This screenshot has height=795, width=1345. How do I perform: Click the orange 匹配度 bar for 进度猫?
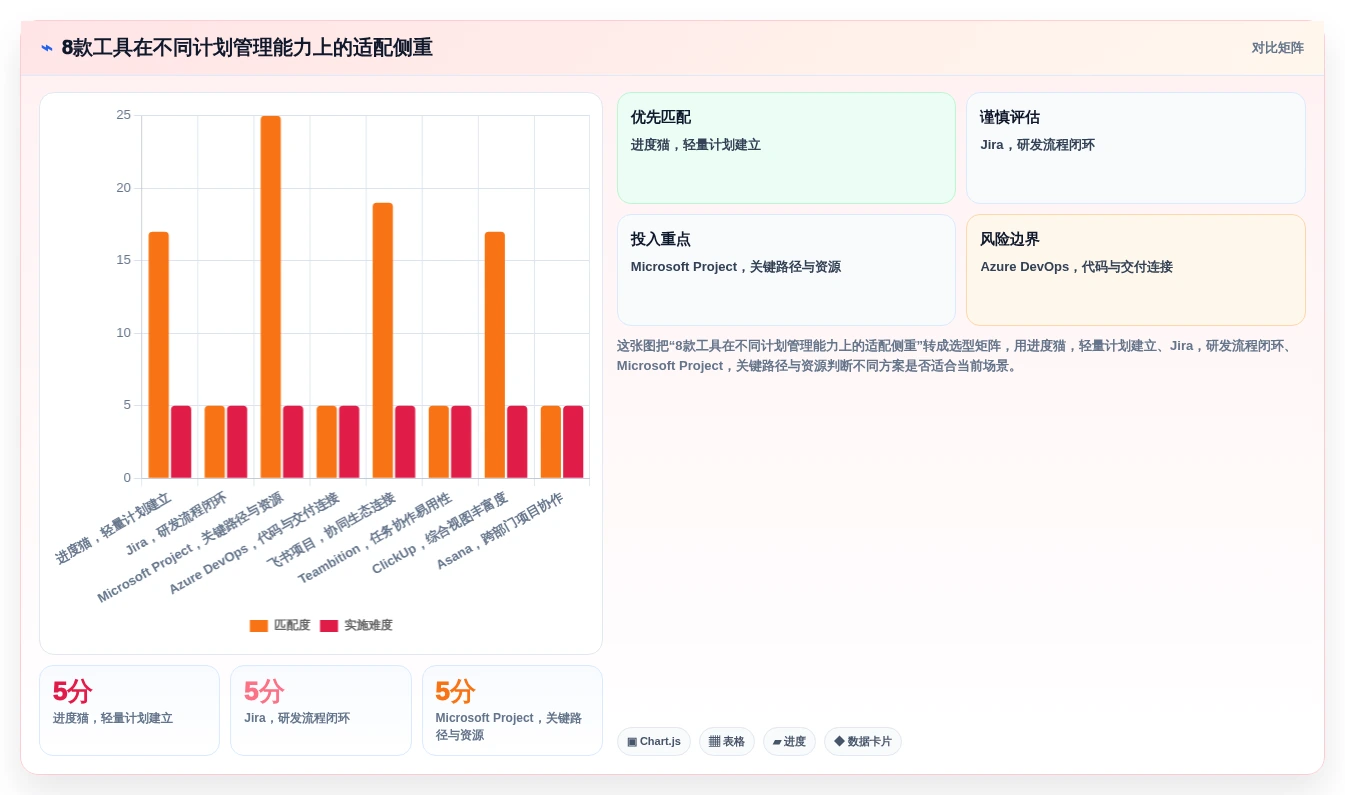coord(159,355)
